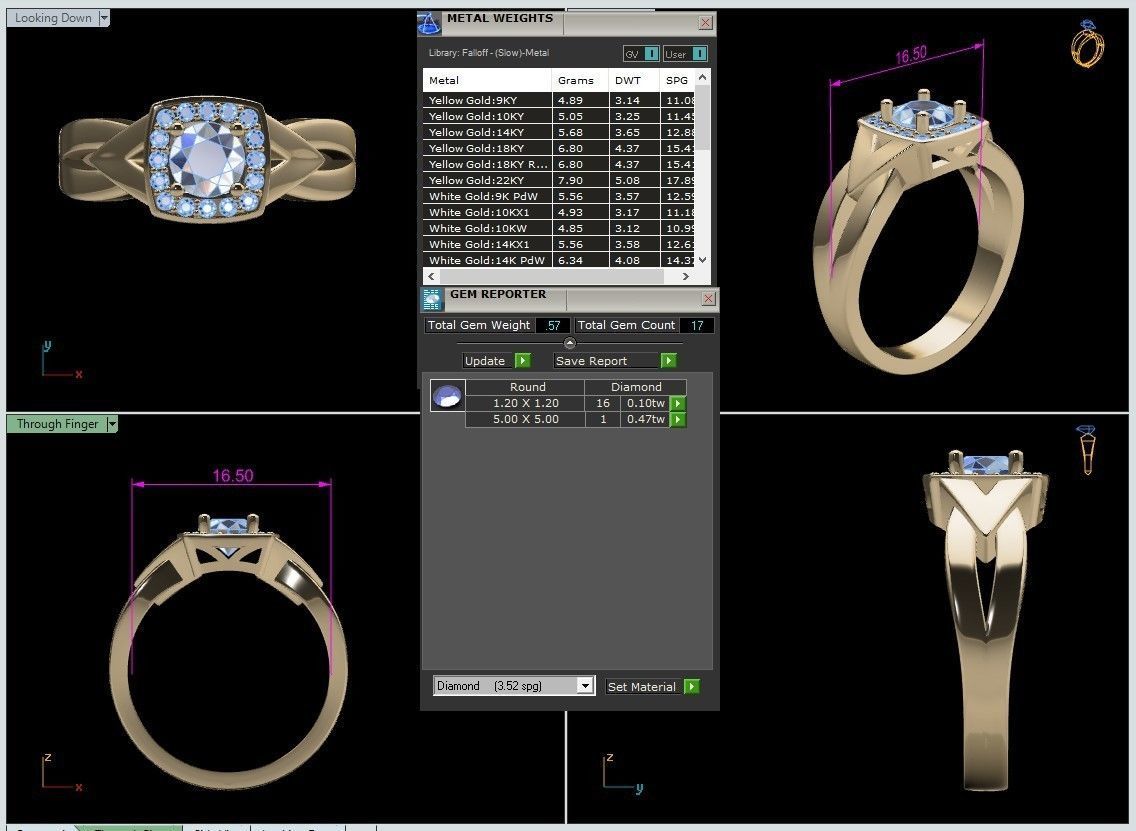Close the Metal Weights panel
The height and width of the screenshot is (831, 1136).
705,22
